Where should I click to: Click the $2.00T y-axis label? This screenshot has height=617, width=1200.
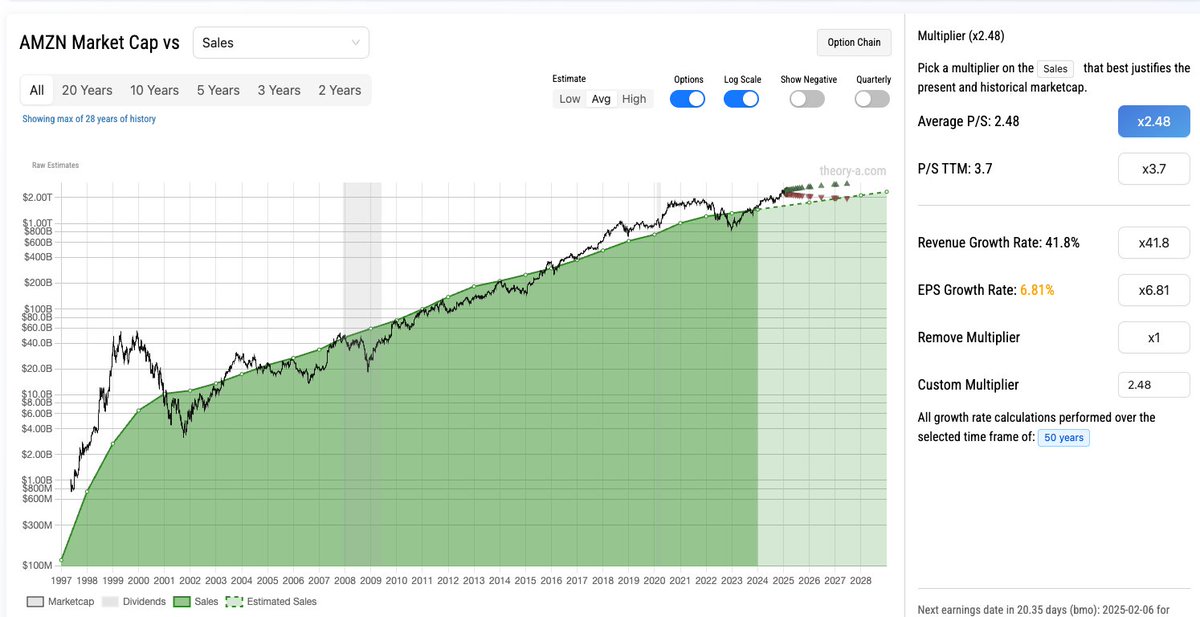coord(36,197)
